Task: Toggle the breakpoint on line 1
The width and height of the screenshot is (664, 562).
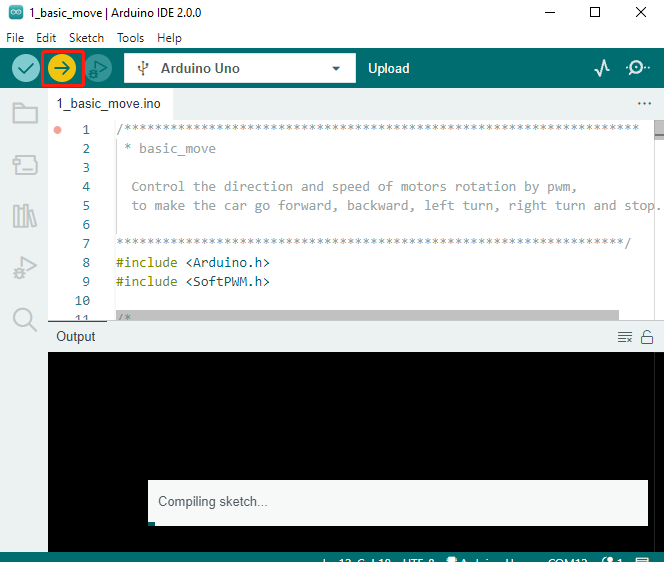Action: [x=58, y=130]
